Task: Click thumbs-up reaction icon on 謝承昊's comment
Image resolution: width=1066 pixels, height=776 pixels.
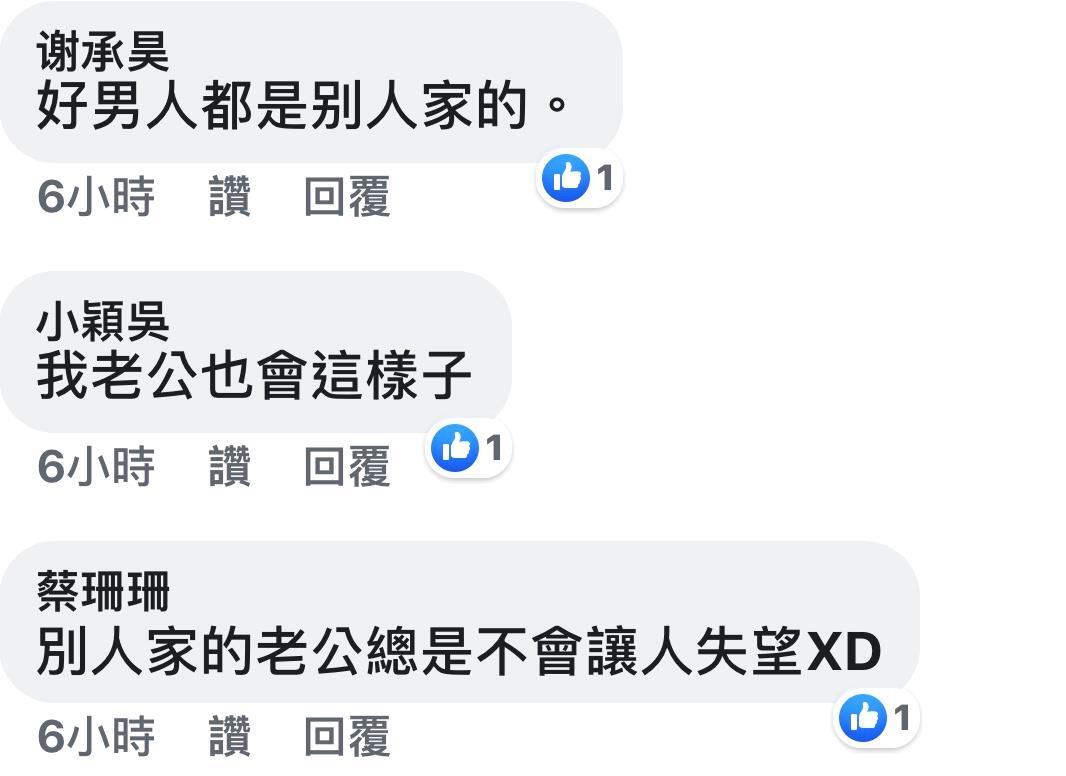Action: [x=566, y=178]
